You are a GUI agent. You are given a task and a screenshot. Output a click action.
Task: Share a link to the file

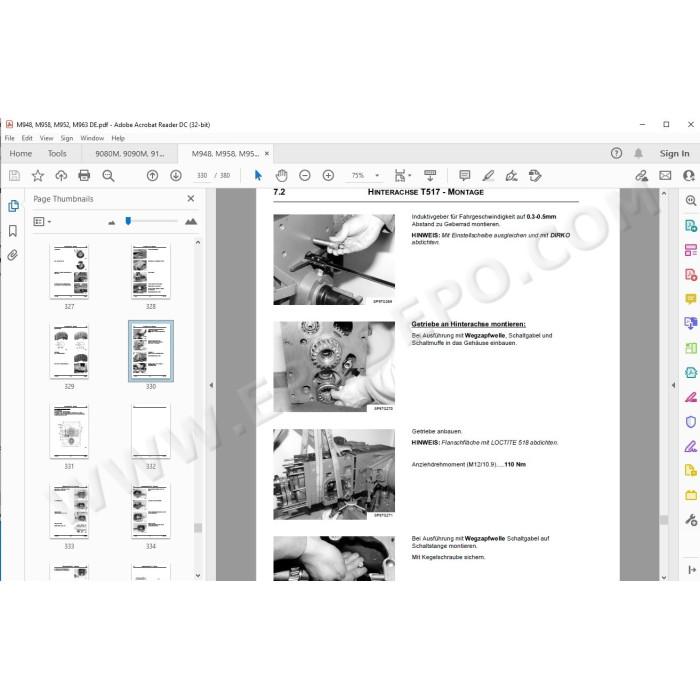point(642,175)
